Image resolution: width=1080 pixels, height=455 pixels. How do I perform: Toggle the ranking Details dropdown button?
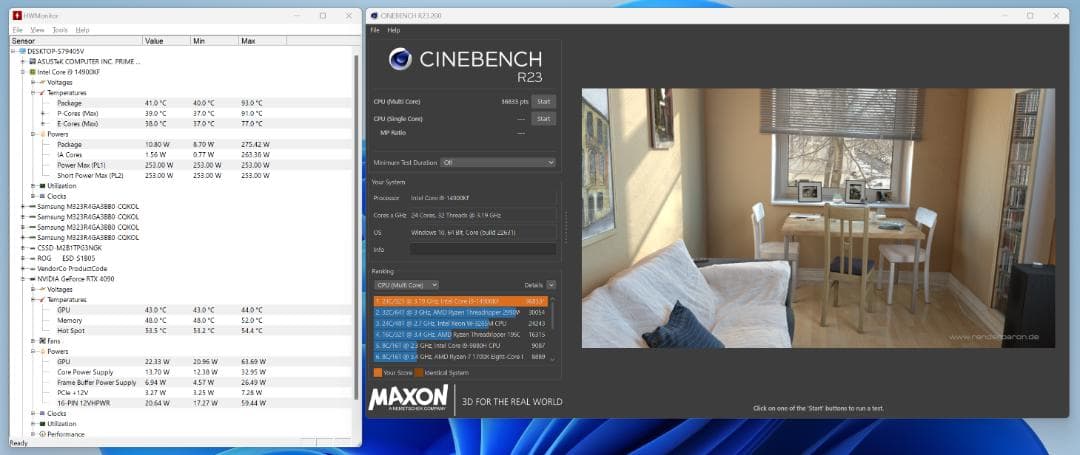pyautogui.click(x=550, y=285)
